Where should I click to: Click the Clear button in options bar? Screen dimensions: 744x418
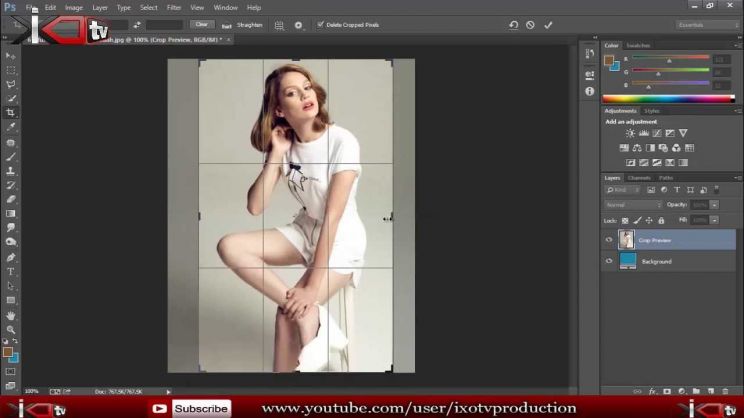[201, 25]
